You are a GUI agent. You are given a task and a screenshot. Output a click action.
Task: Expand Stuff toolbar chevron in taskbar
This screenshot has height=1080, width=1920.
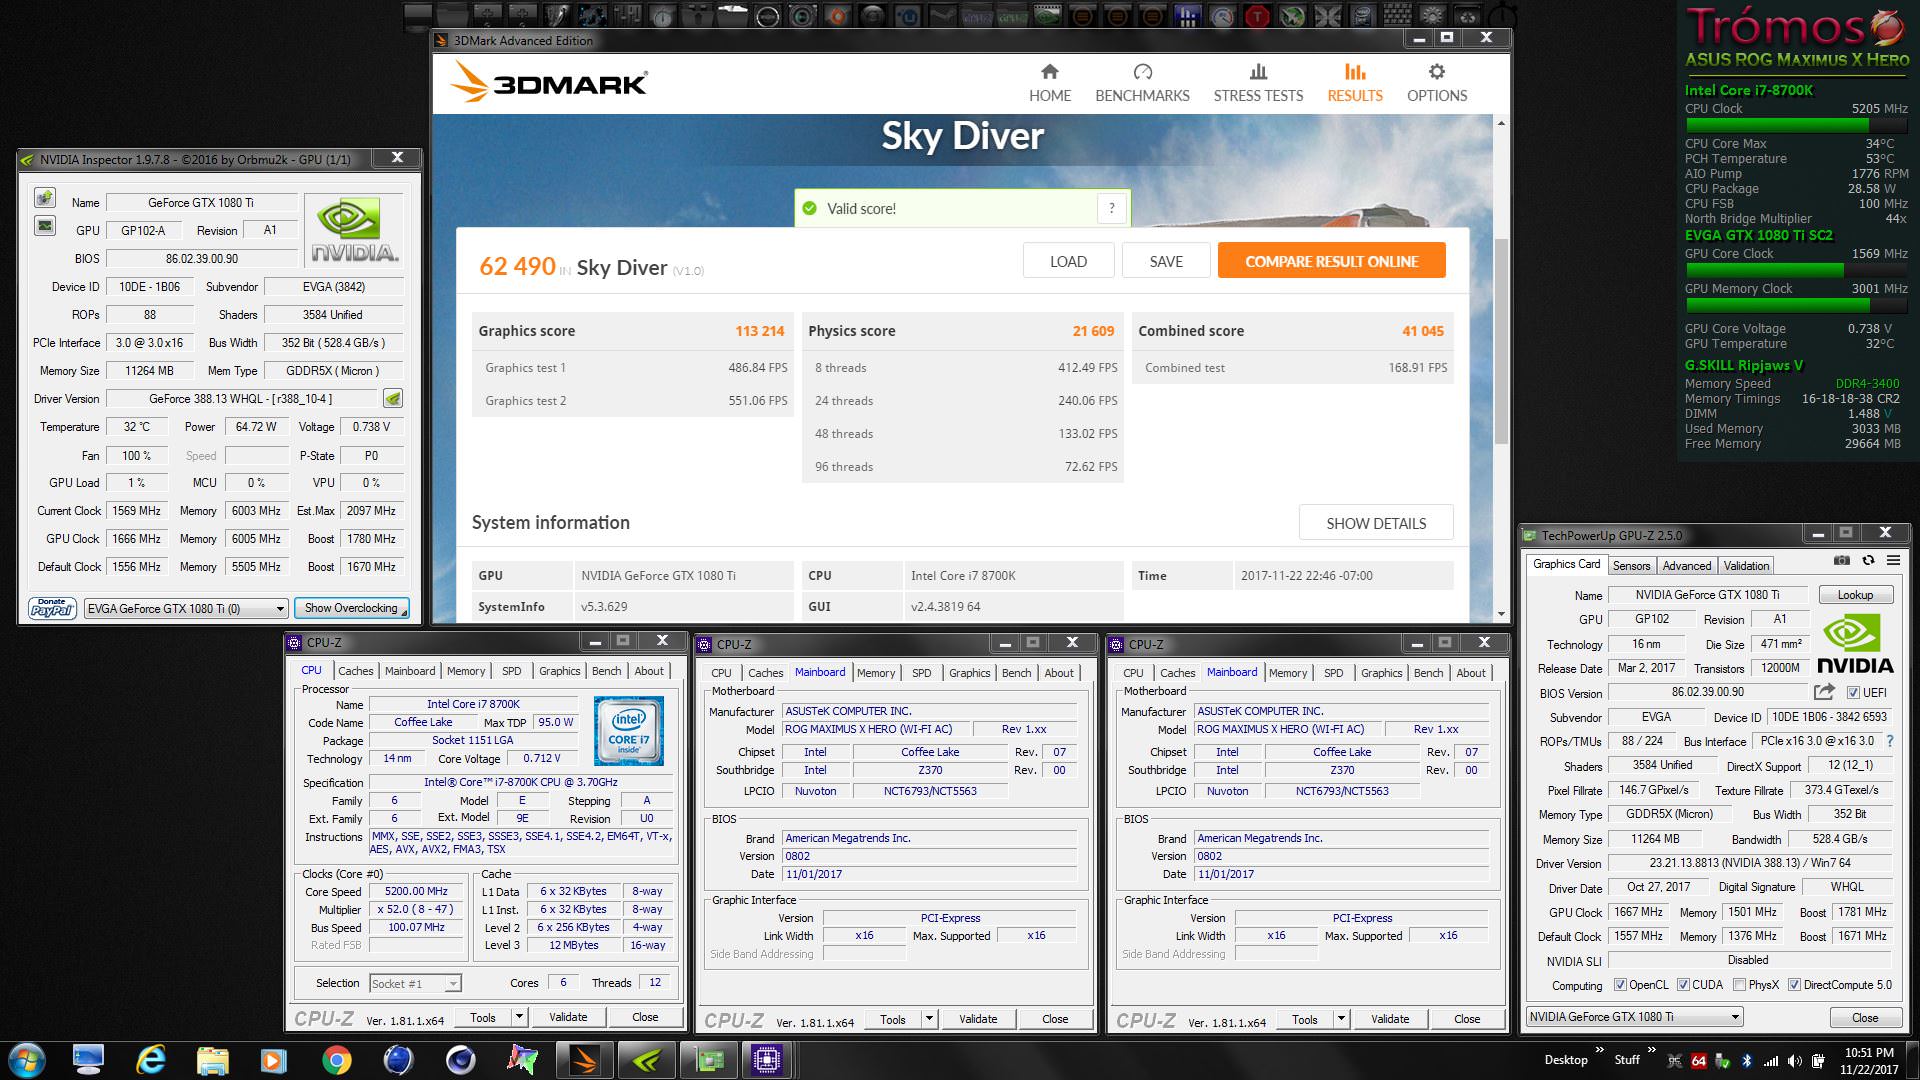click(x=1651, y=1050)
